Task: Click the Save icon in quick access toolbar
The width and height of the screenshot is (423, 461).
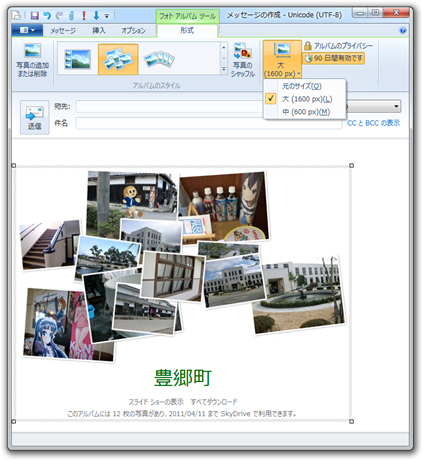Action: point(35,15)
